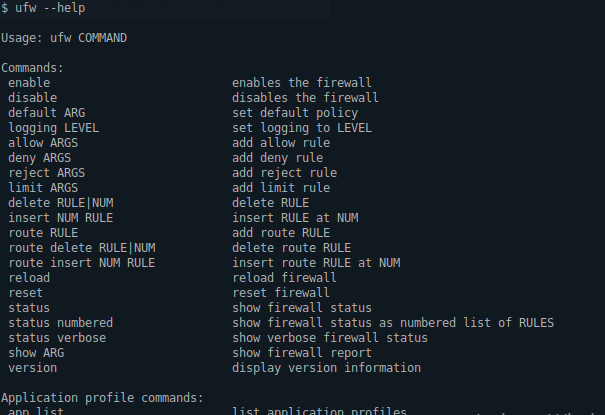Click the 'reject ARGS' command
605x415 pixels.
coord(47,173)
